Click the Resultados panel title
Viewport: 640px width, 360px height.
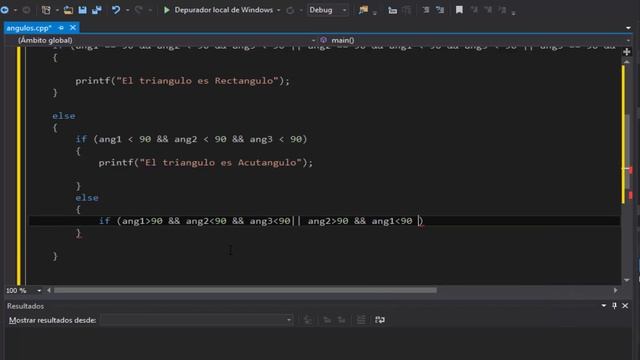click(x=25, y=306)
